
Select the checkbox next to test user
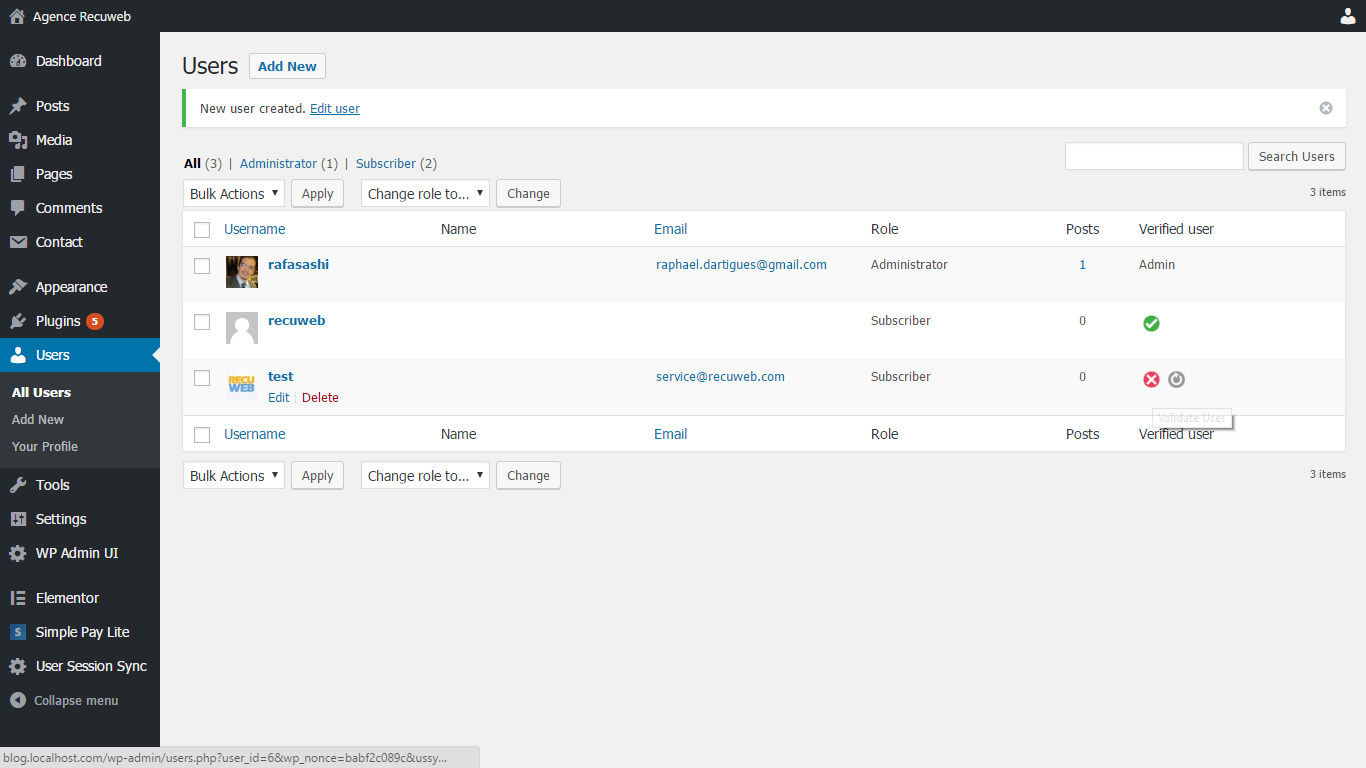[202, 378]
